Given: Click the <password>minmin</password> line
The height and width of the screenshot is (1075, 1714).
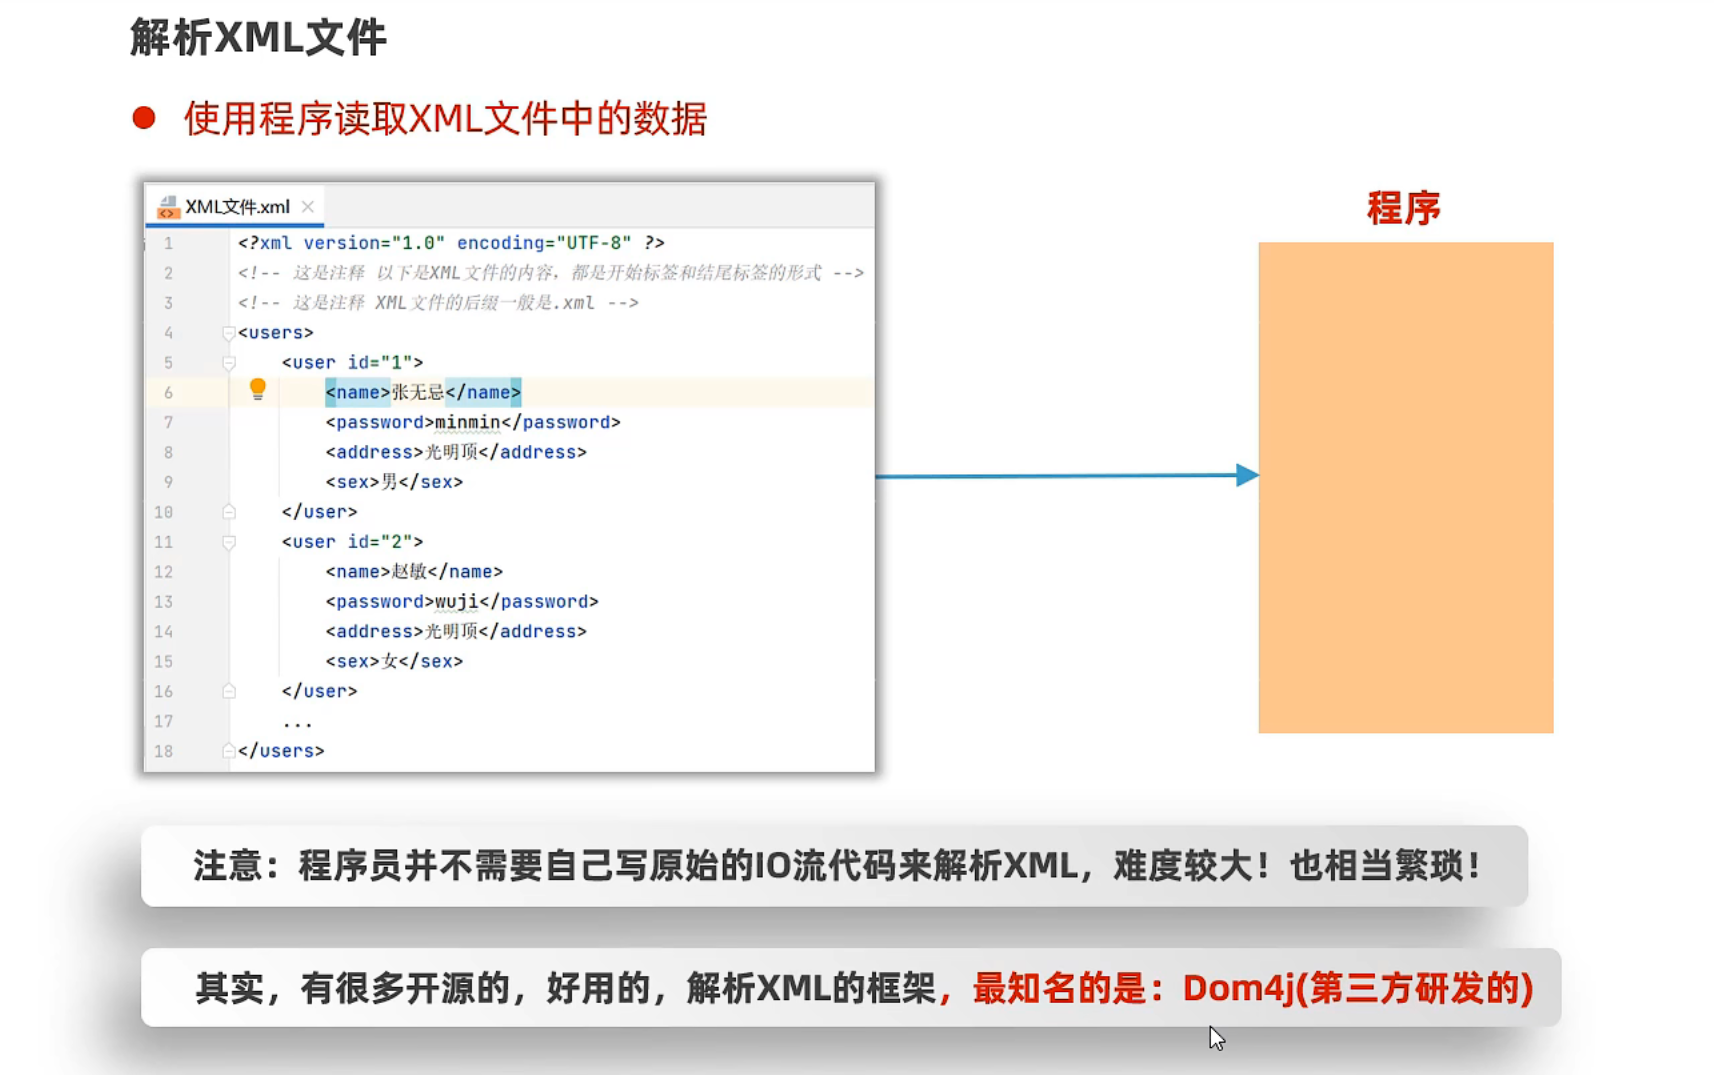Looking at the screenshot, I should pos(473,422).
